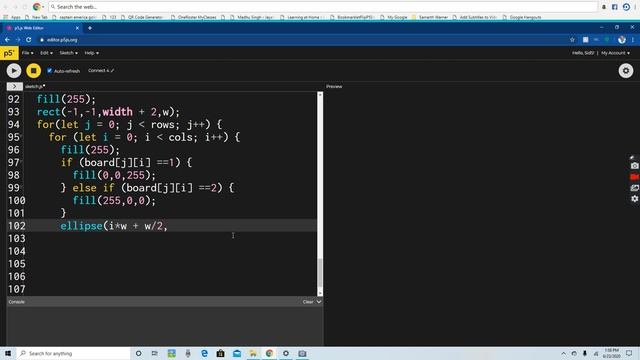Click the Play sketch button
The width and height of the screenshot is (640, 360).
[13, 71]
